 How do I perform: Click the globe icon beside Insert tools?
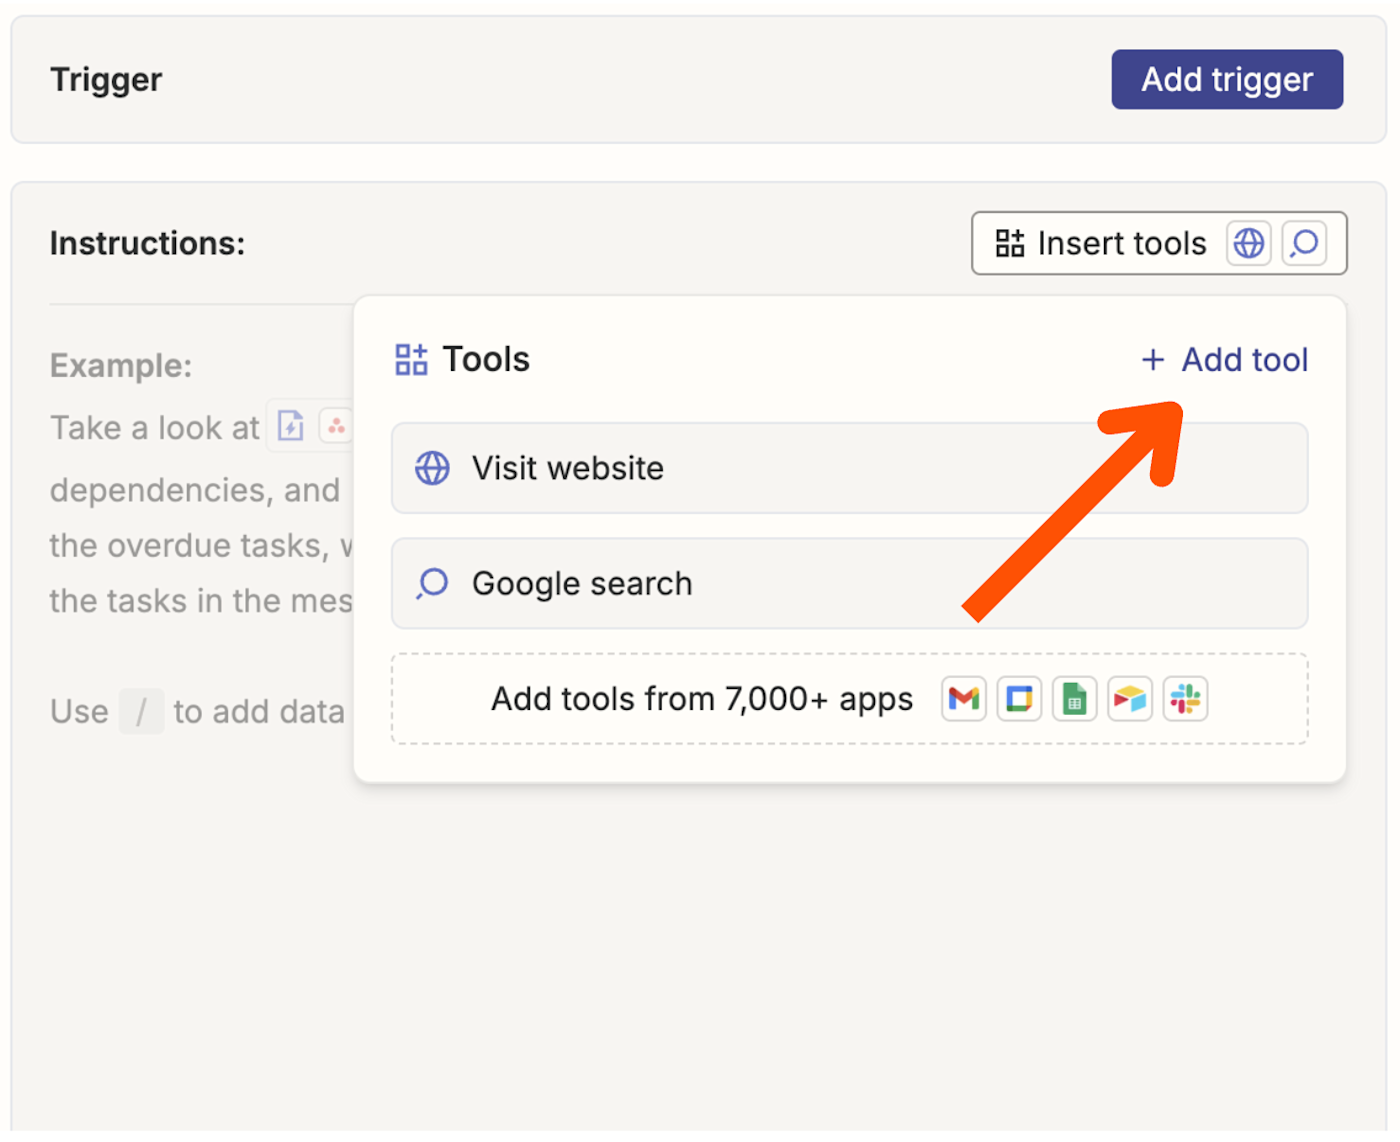[x=1248, y=243]
